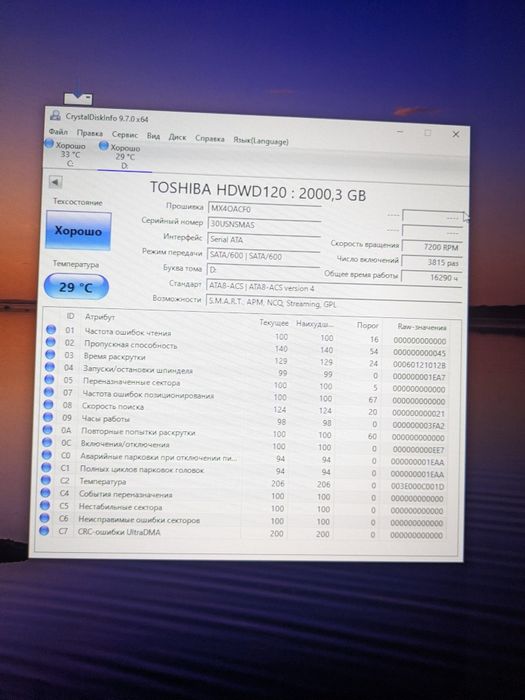This screenshot has height=700, width=525.
Task: Select the Пропускная способность row text
Action: 130,345
